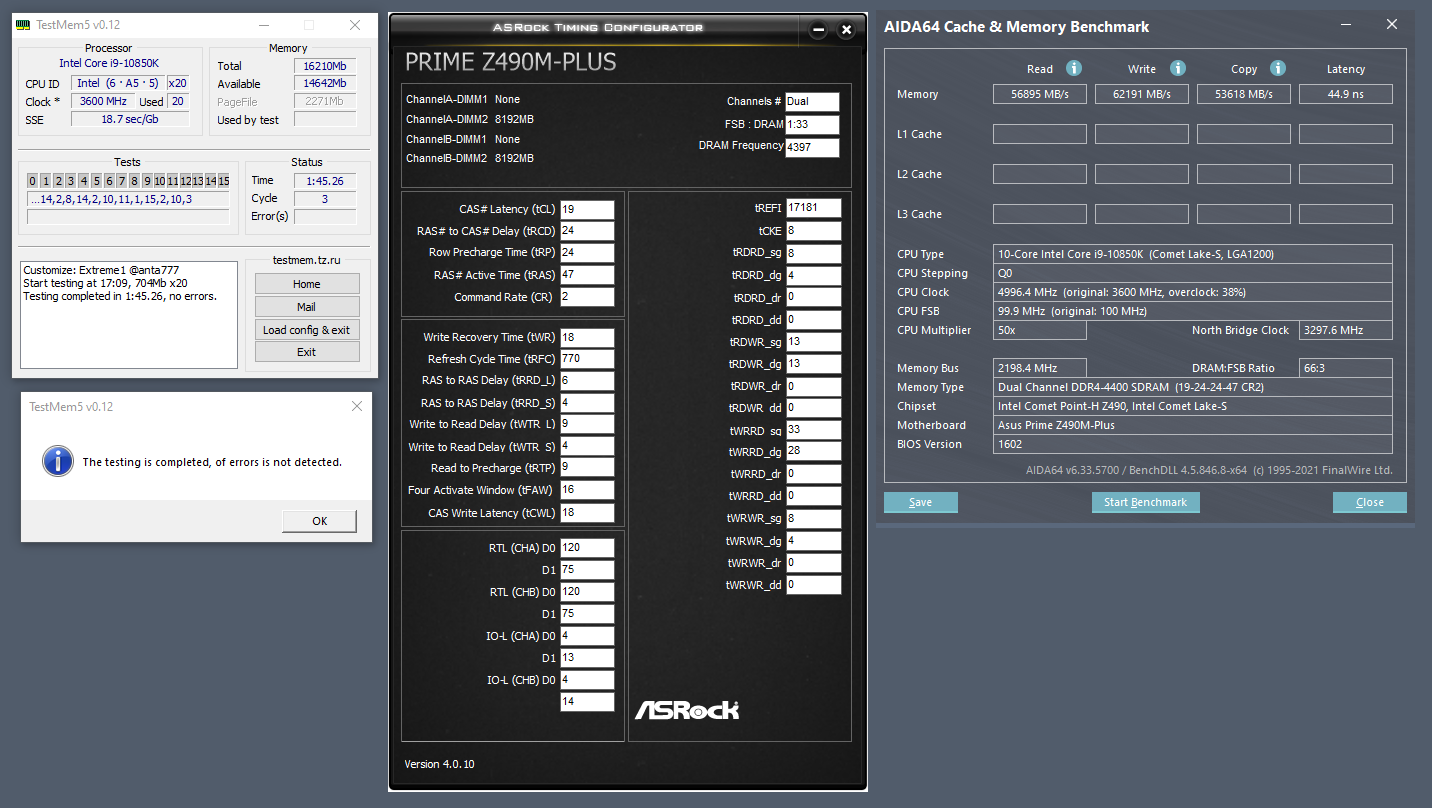Click the RAS# Active Time (tRAS) field
The height and width of the screenshot is (808, 1432).
coord(587,275)
